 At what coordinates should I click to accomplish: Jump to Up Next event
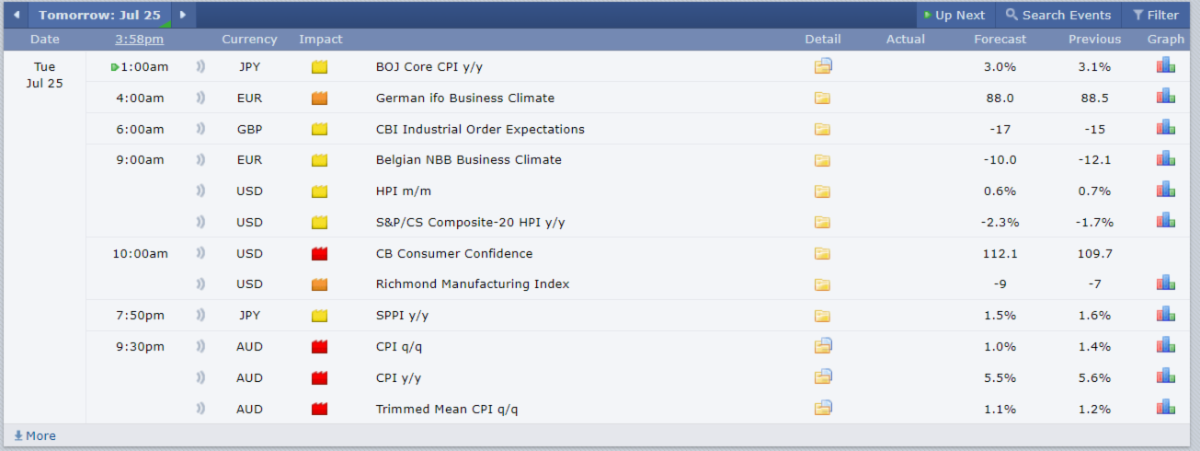[954, 15]
